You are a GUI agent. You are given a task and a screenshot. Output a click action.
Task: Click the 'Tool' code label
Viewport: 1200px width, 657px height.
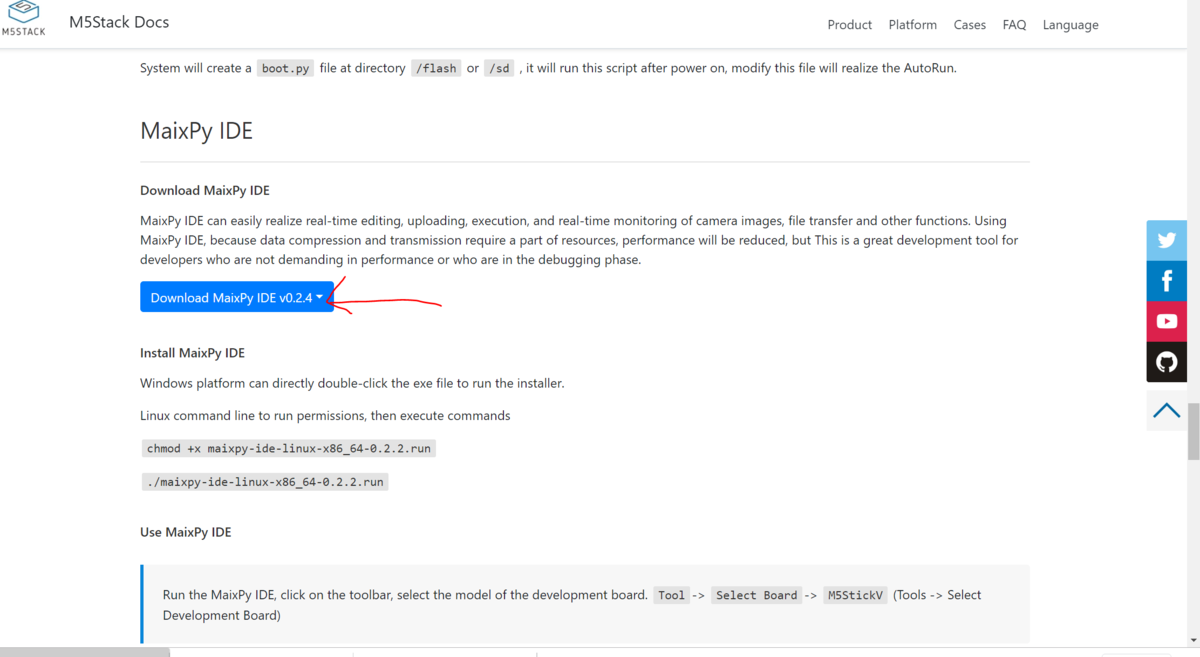pos(672,595)
